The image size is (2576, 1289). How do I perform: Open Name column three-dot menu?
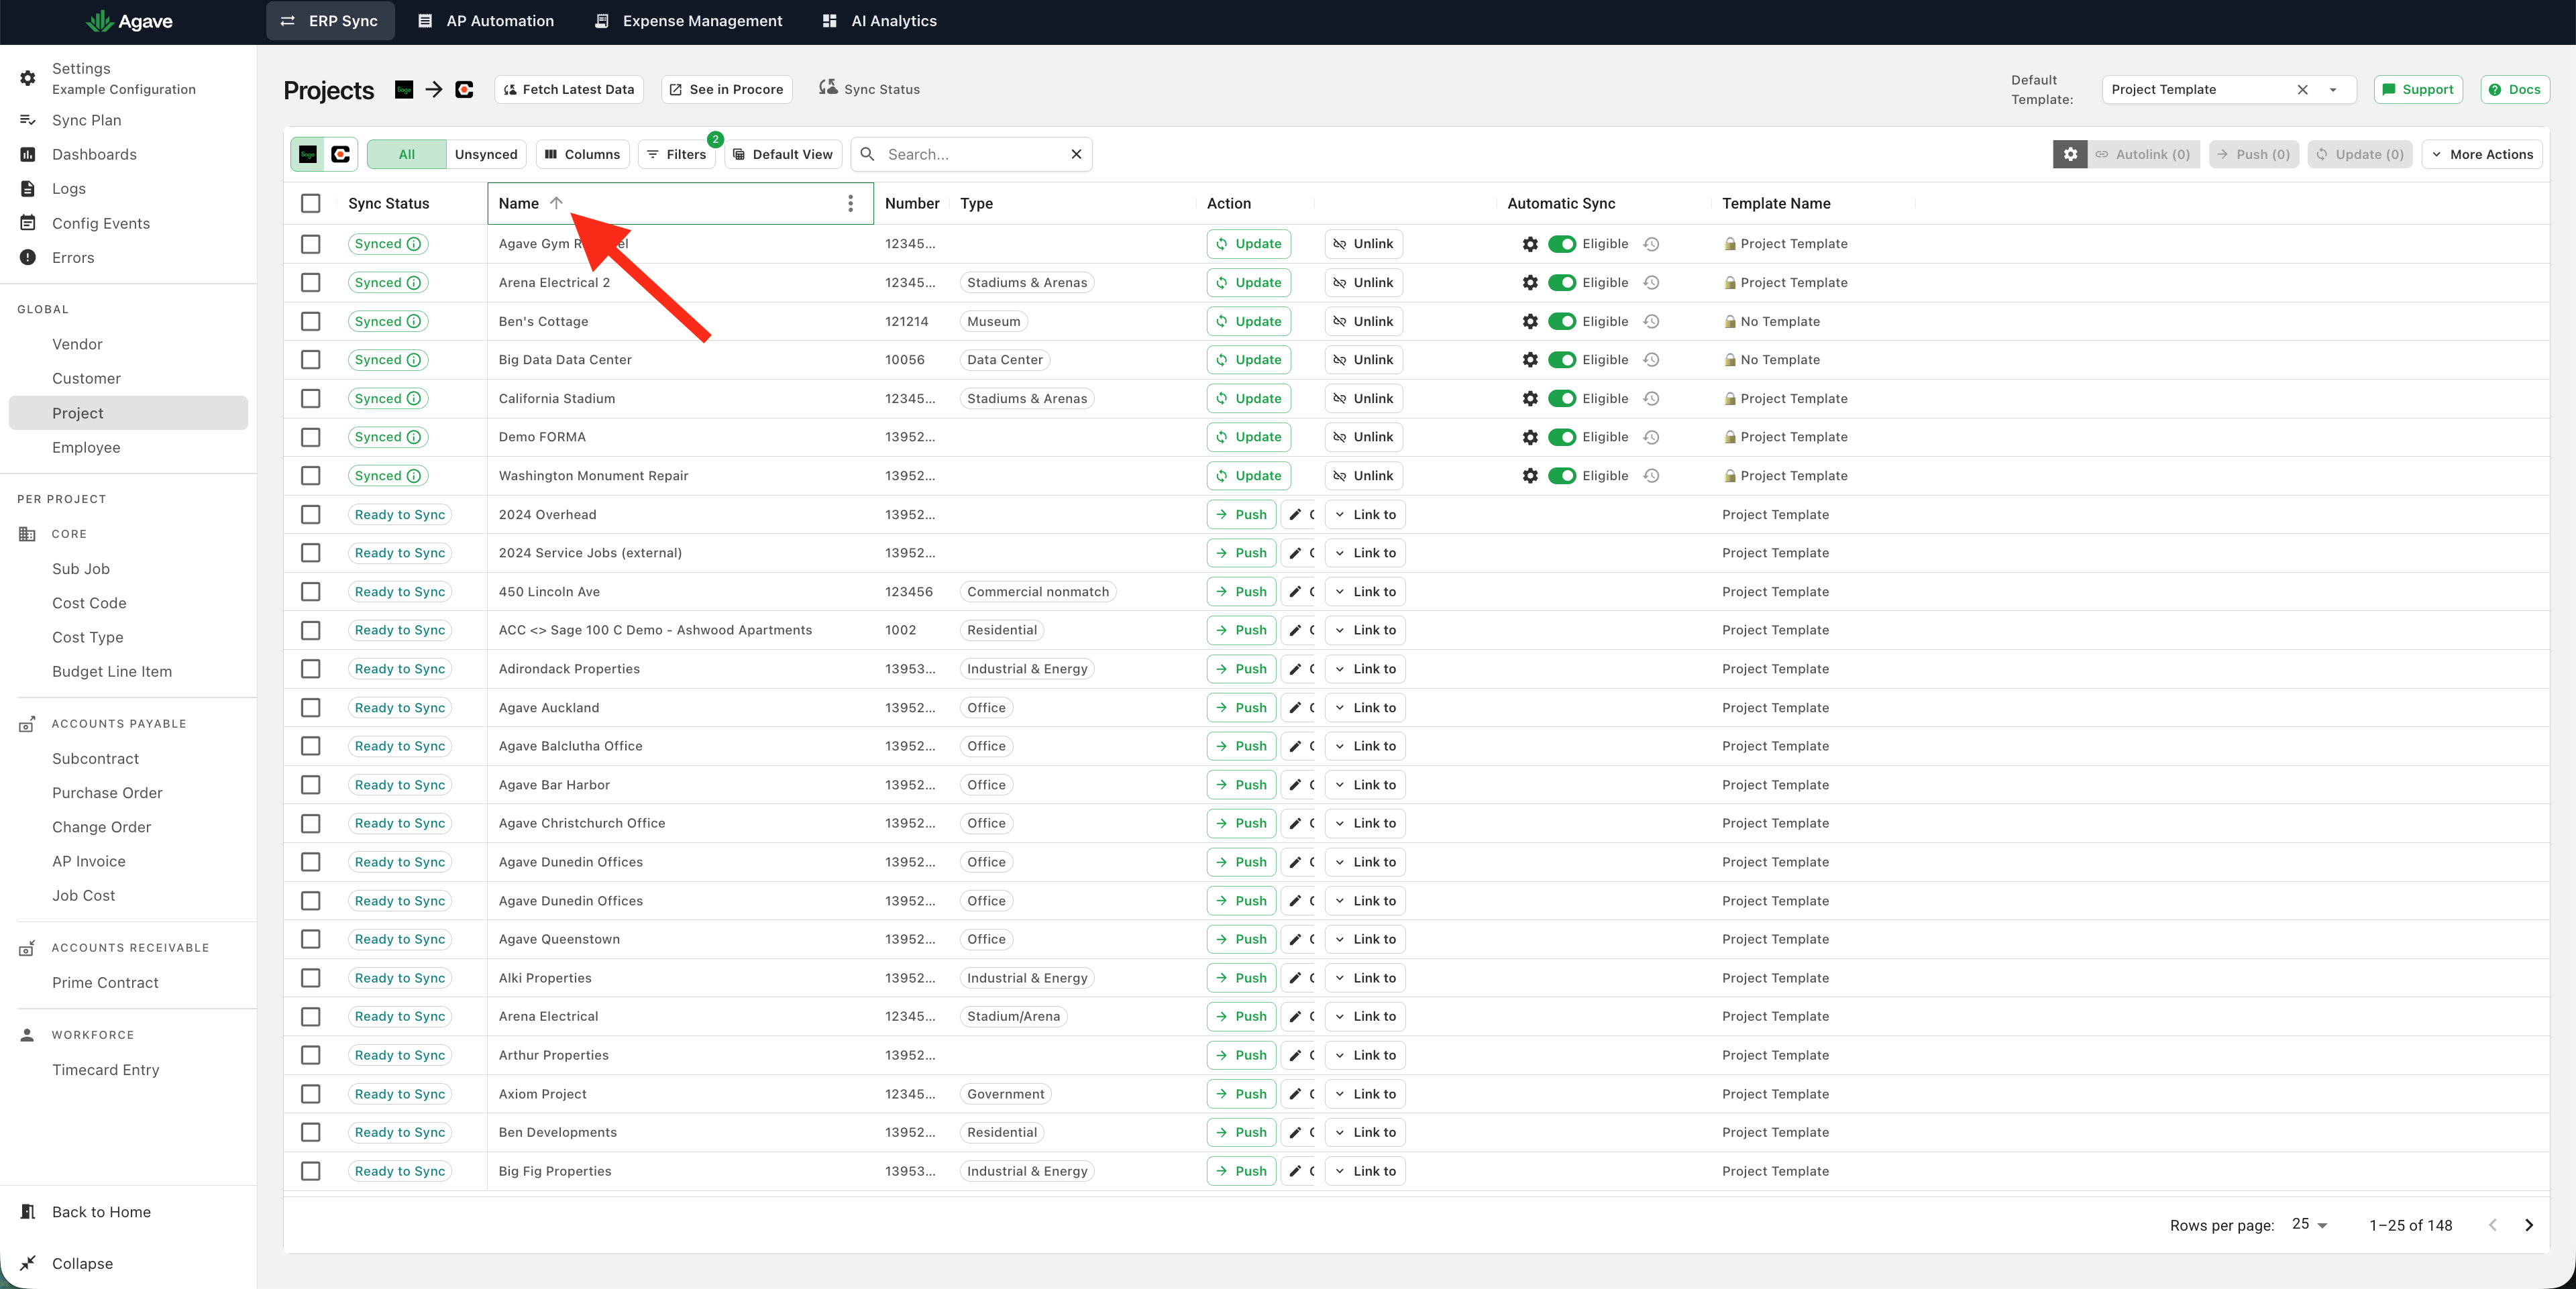[x=850, y=203]
